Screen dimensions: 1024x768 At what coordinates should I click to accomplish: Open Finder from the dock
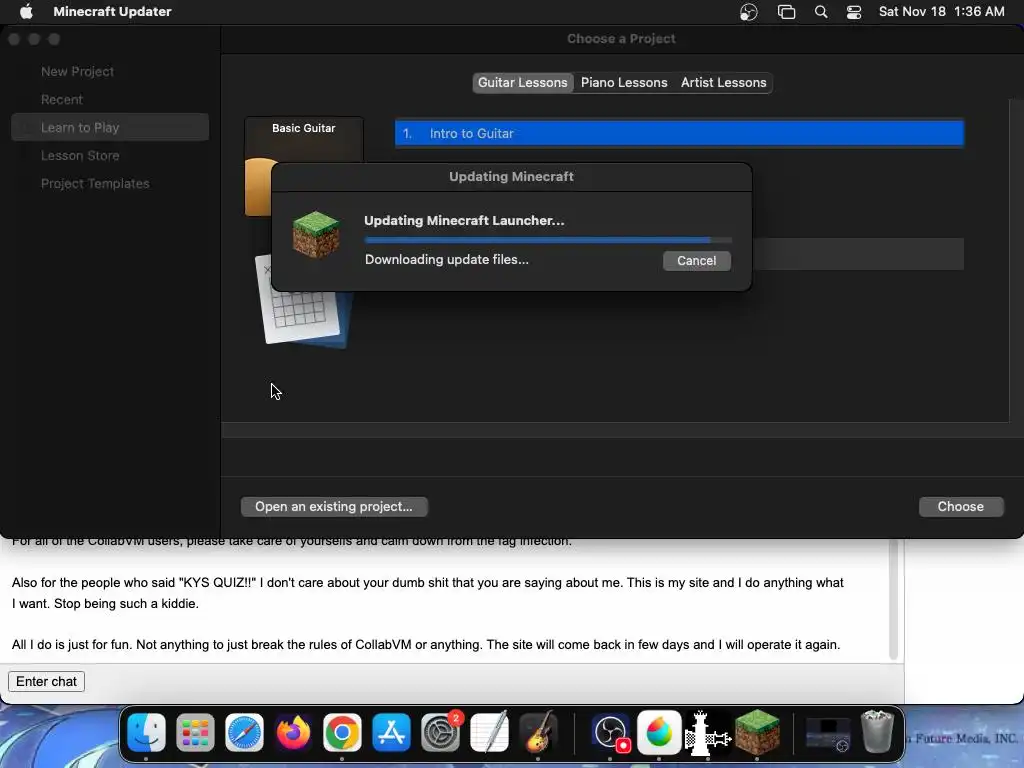coord(146,732)
